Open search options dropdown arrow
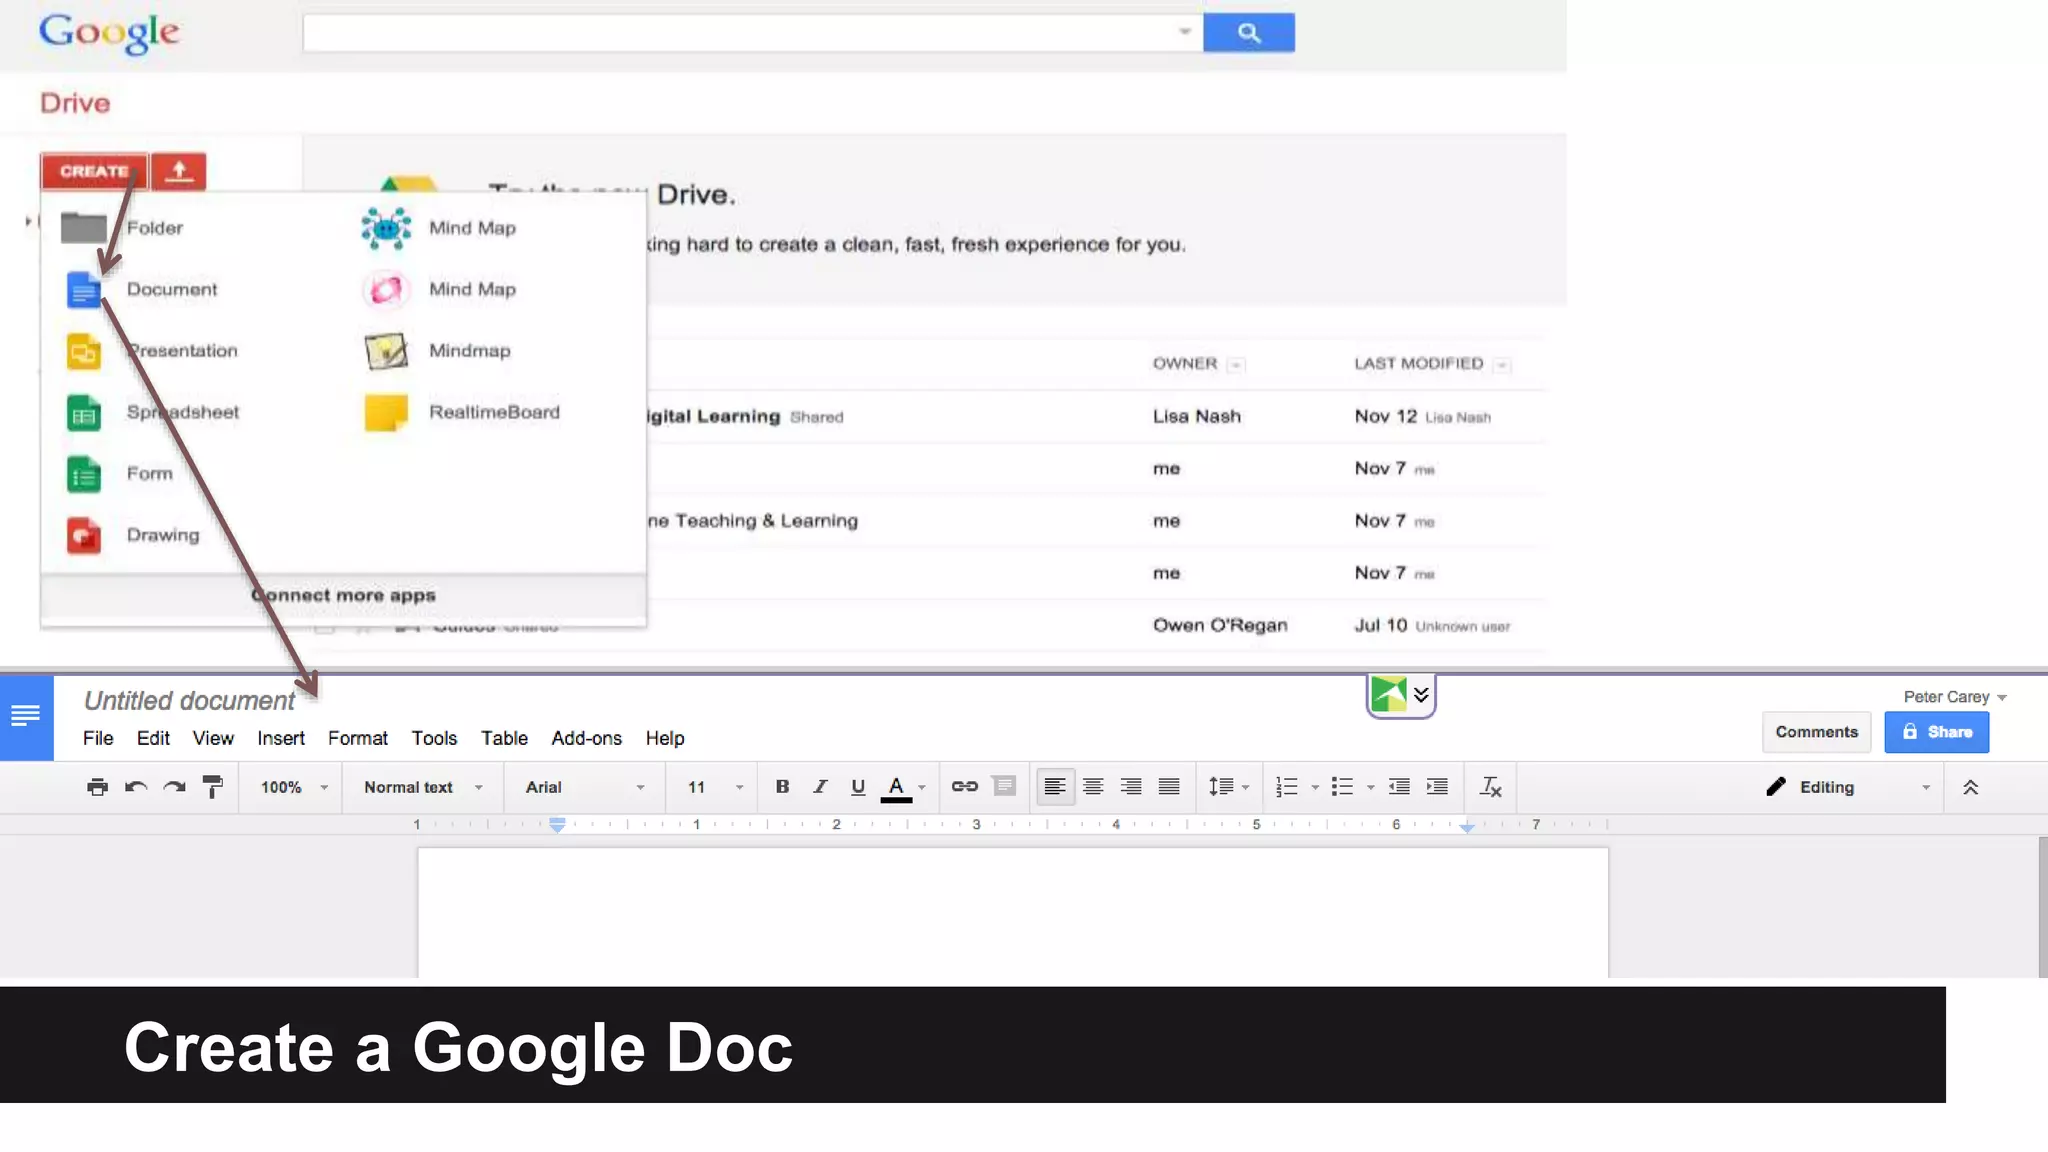This screenshot has height=1152, width=2048. (x=1184, y=32)
